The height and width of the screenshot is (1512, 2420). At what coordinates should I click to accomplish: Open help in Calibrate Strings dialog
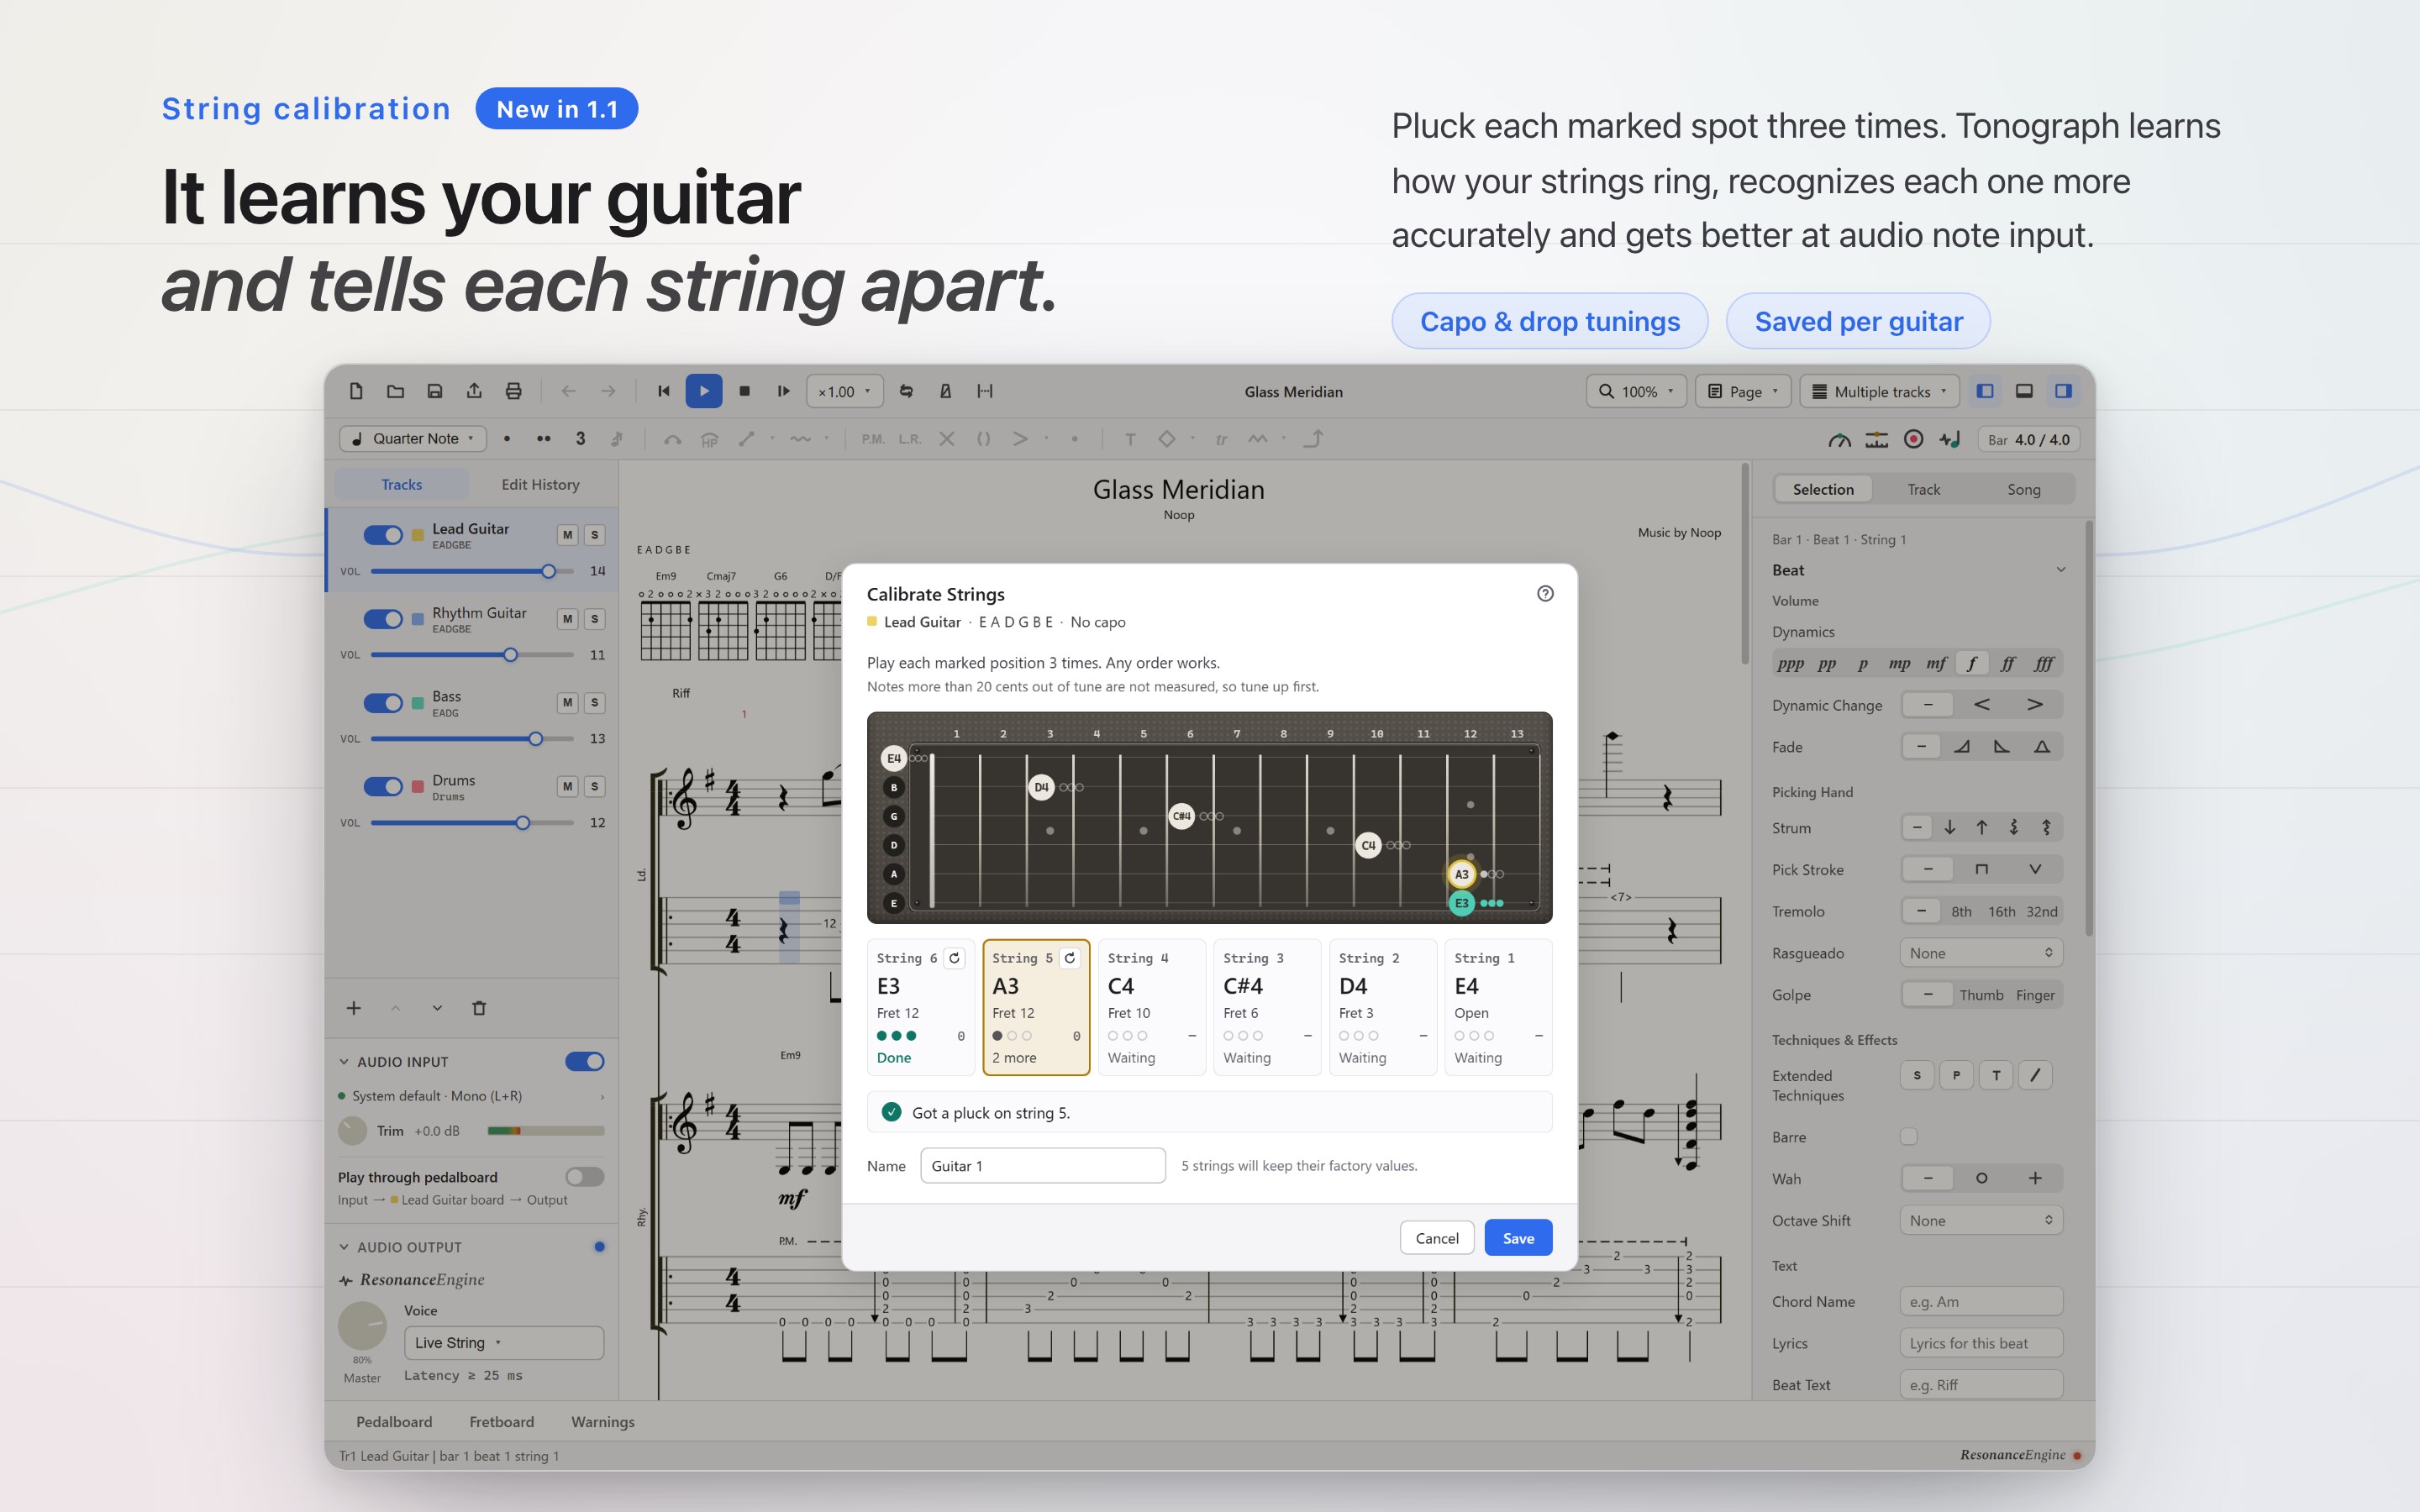pyautogui.click(x=1545, y=593)
